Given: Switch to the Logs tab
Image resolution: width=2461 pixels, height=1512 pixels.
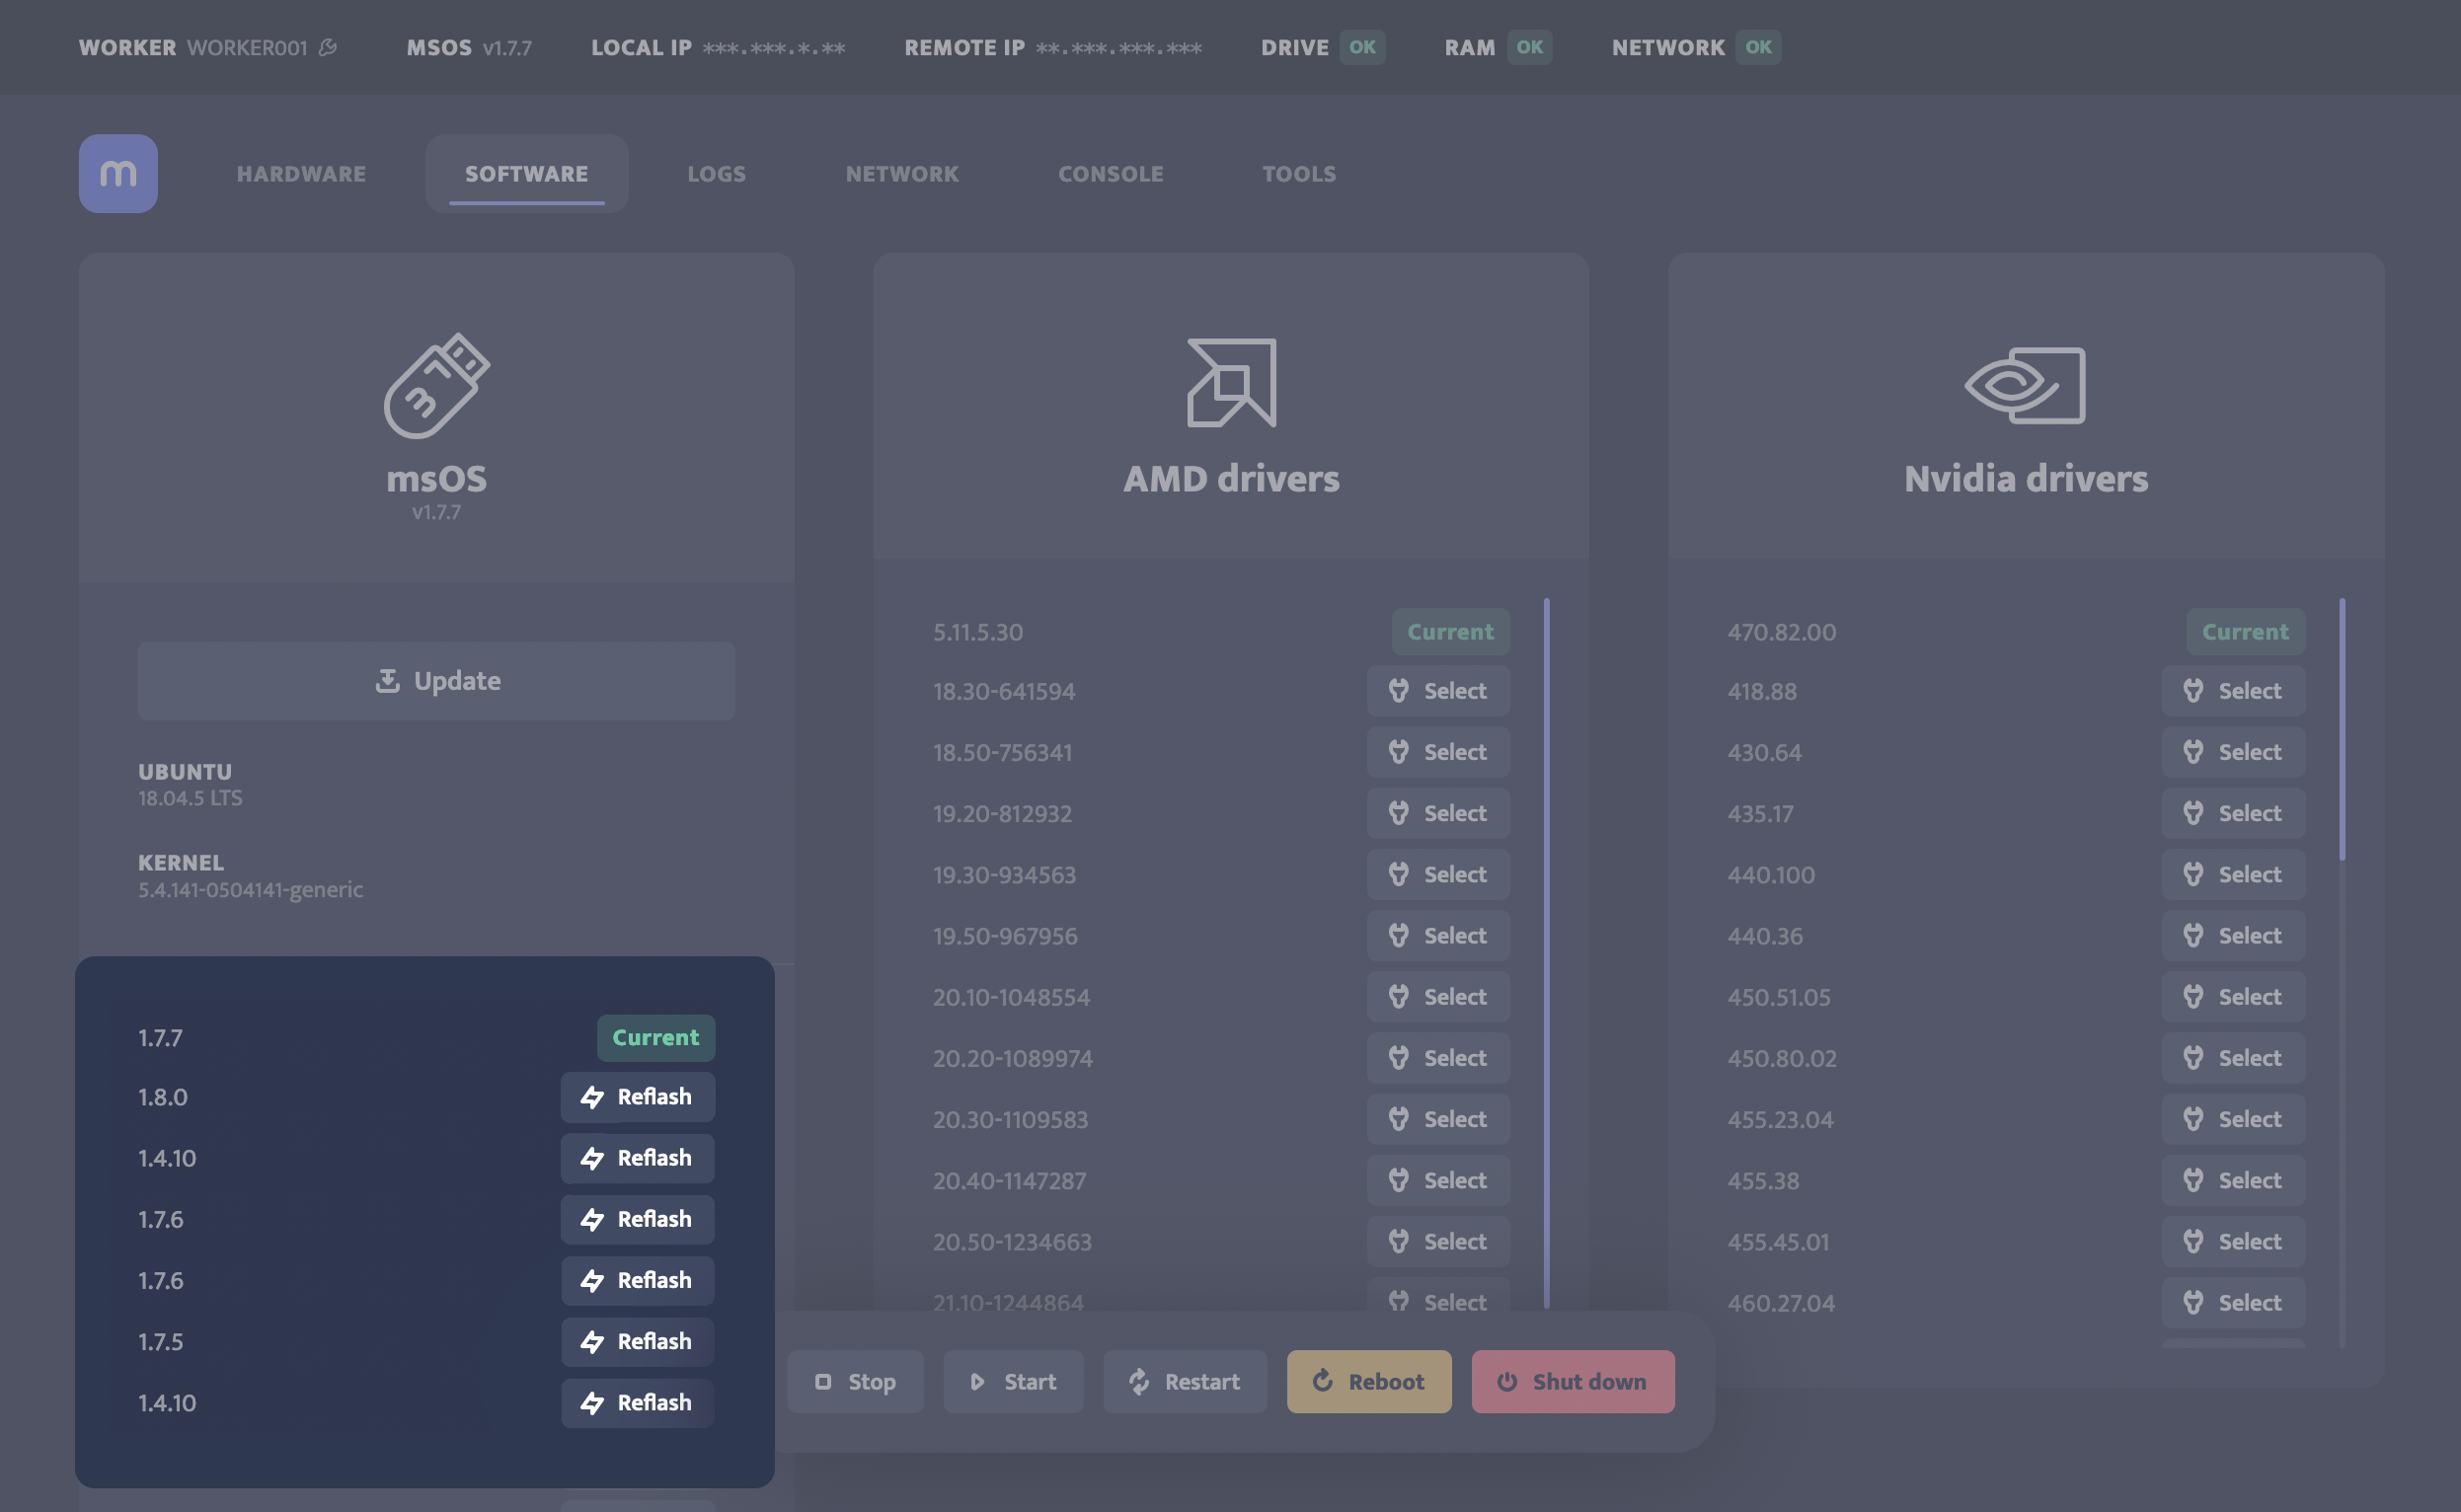Looking at the screenshot, I should click(716, 174).
